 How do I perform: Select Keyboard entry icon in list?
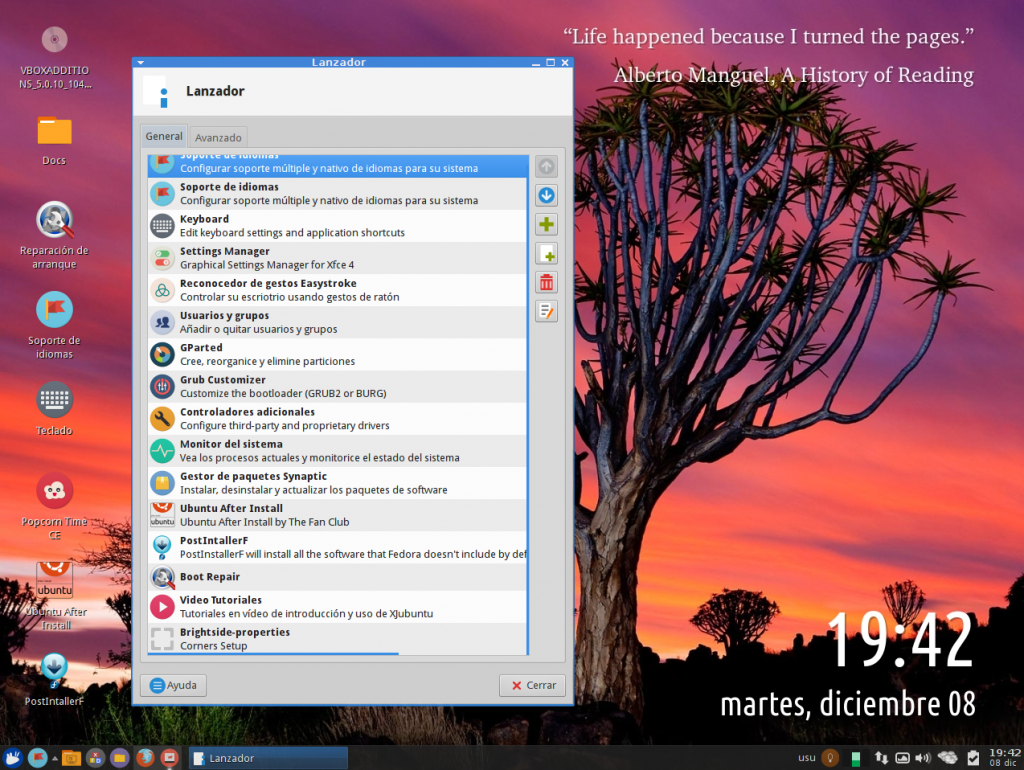163,226
